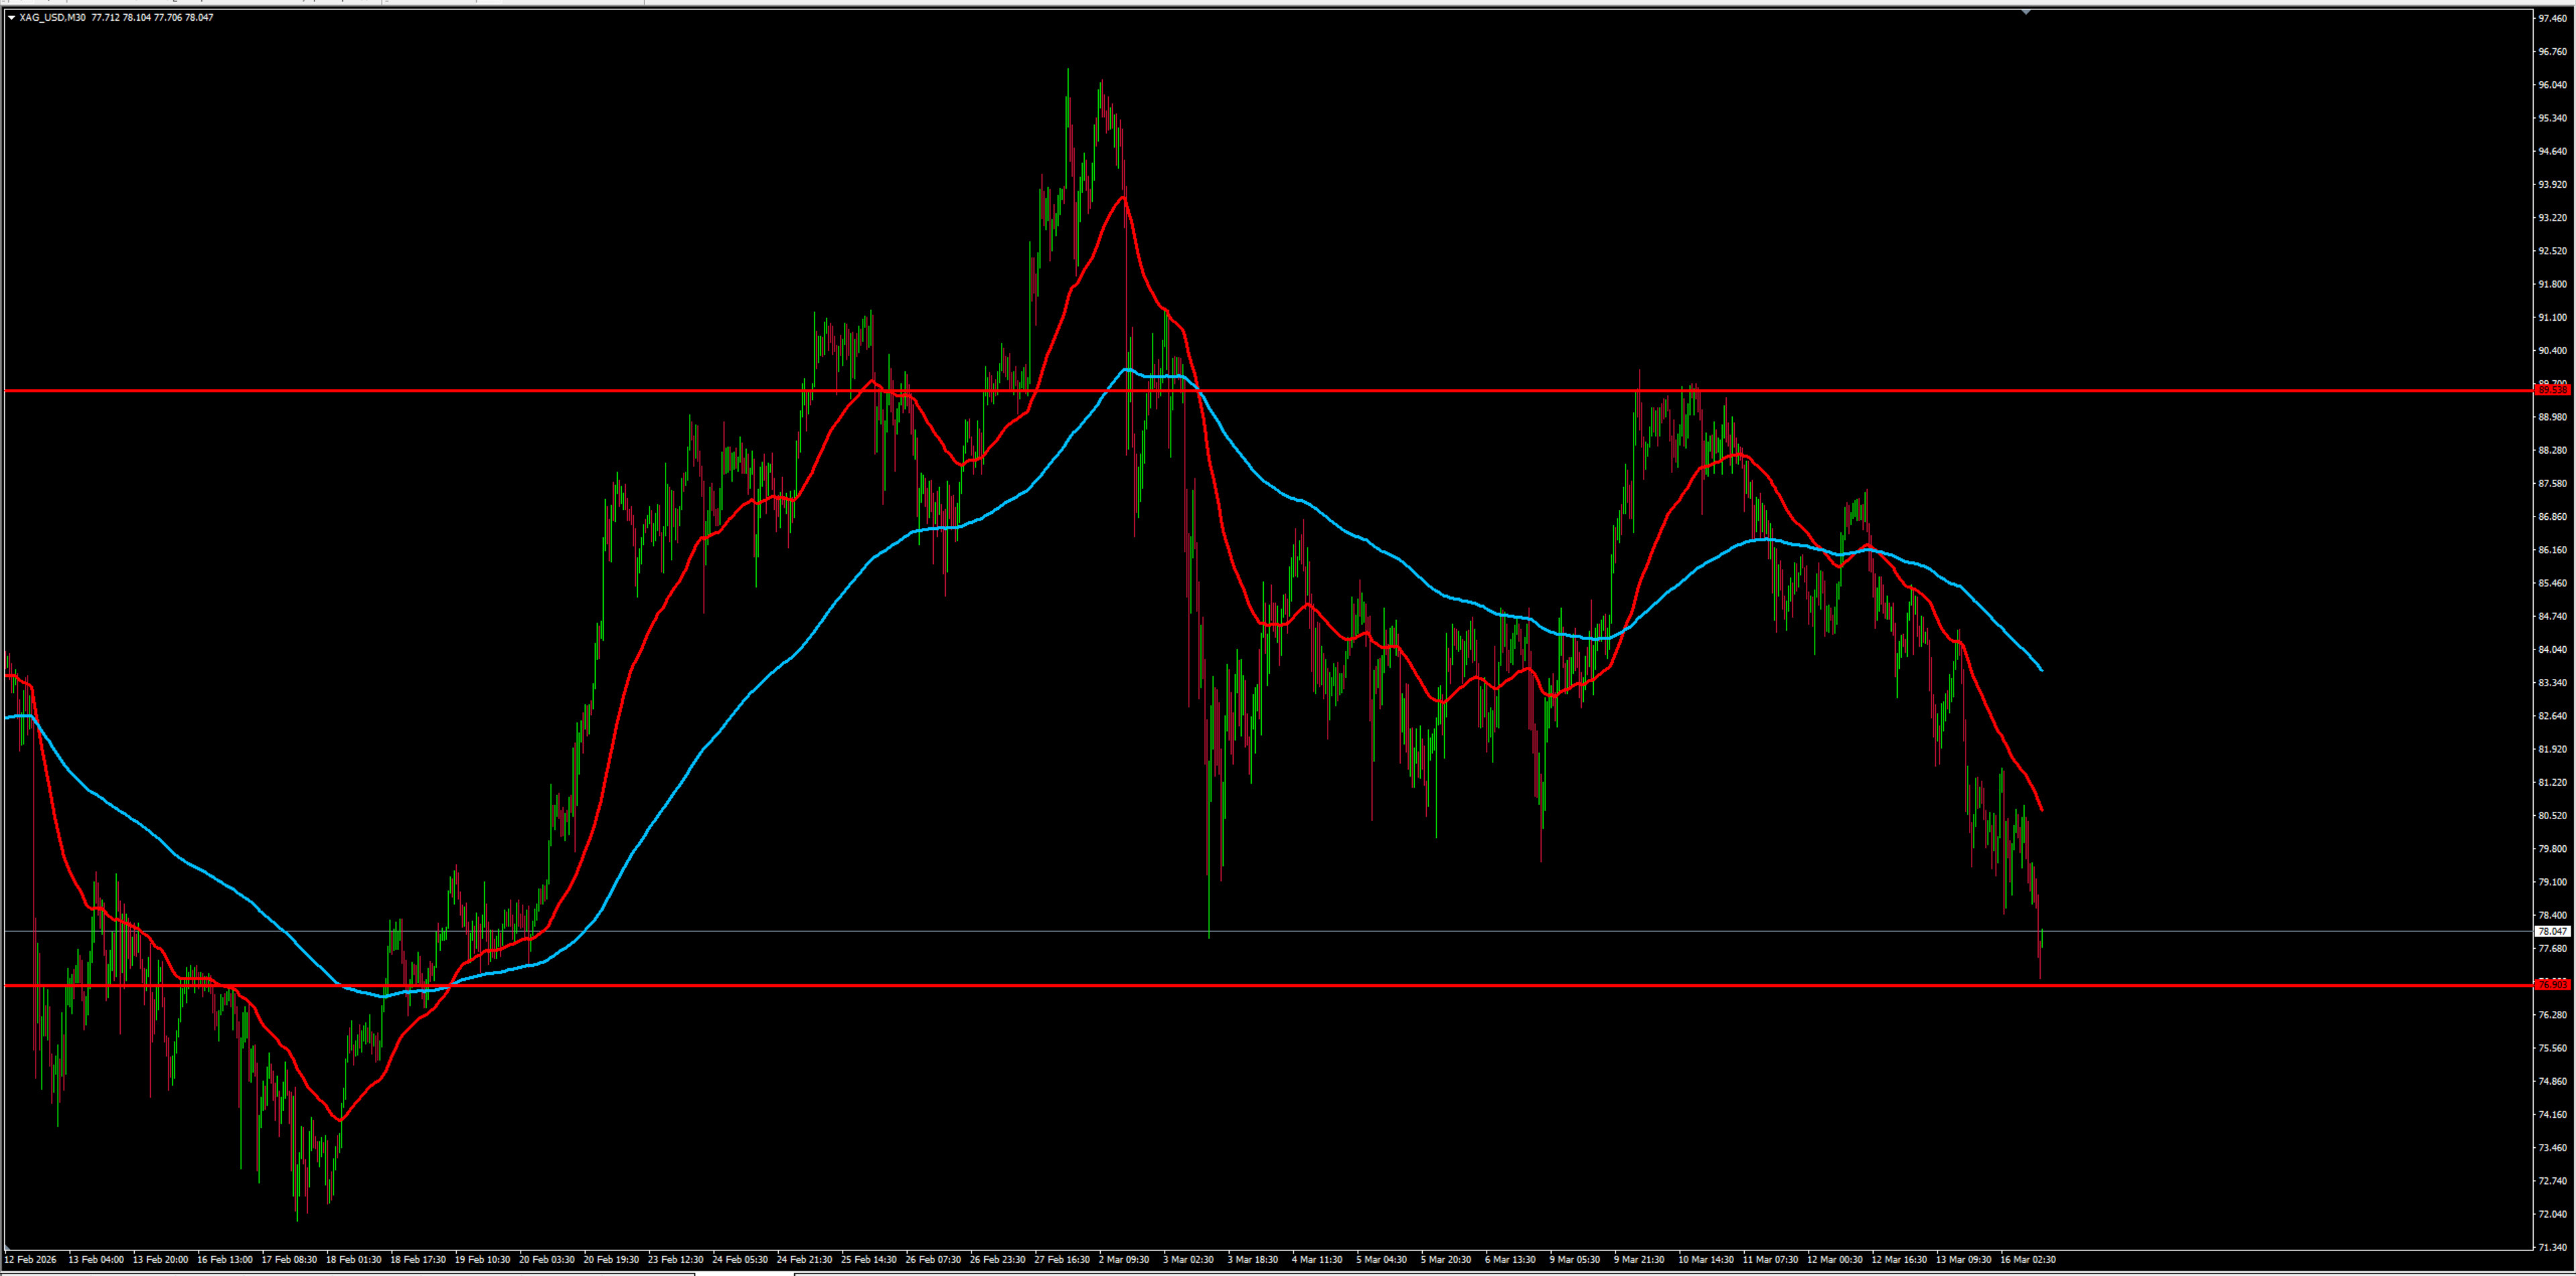The height and width of the screenshot is (1276, 2576).
Task: Click the red upper-line price tag on scale
Action: 2553,390
